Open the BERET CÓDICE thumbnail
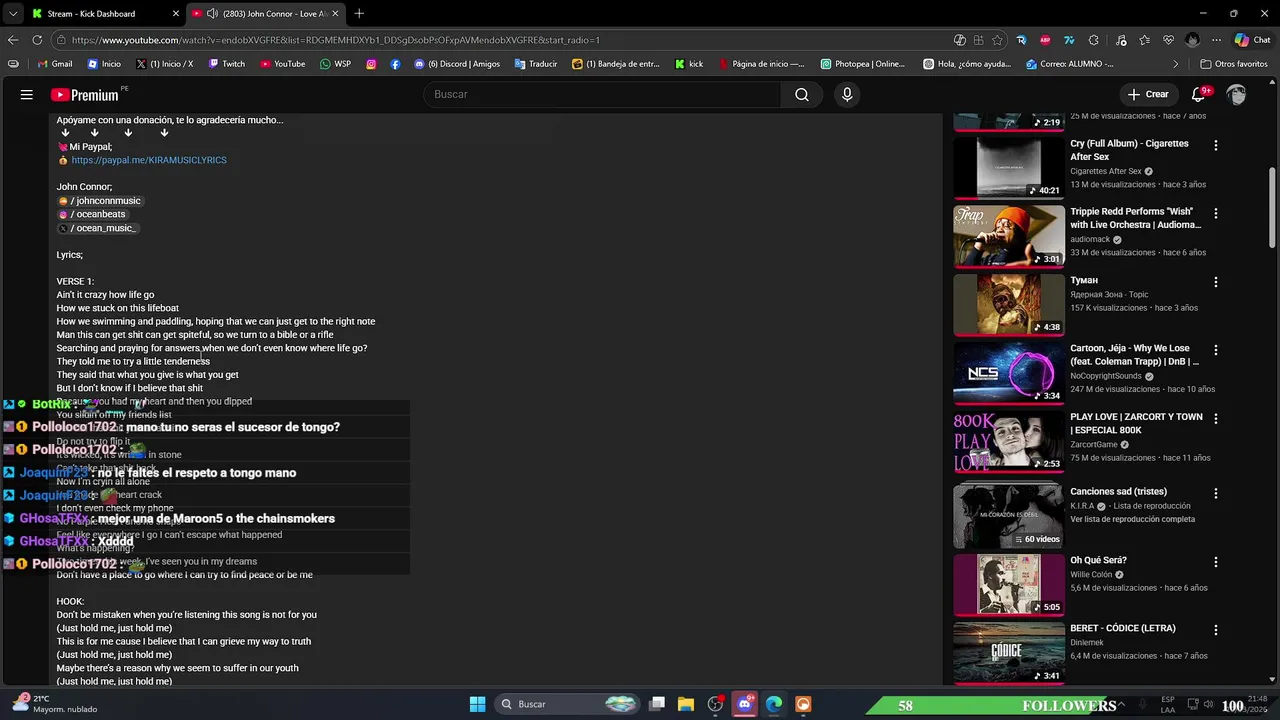The width and height of the screenshot is (1280, 720). (1009, 653)
